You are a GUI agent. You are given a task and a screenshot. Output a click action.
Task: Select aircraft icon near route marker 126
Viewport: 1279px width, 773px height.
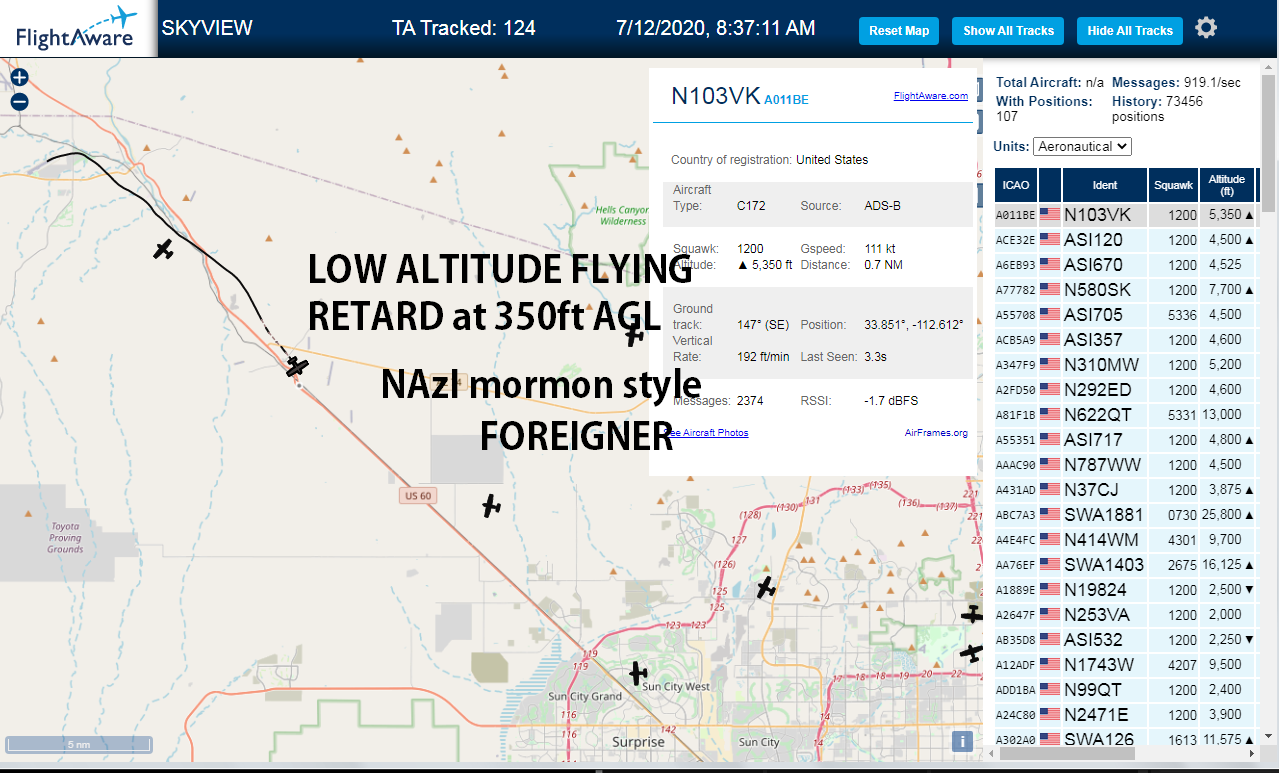[x=766, y=588]
